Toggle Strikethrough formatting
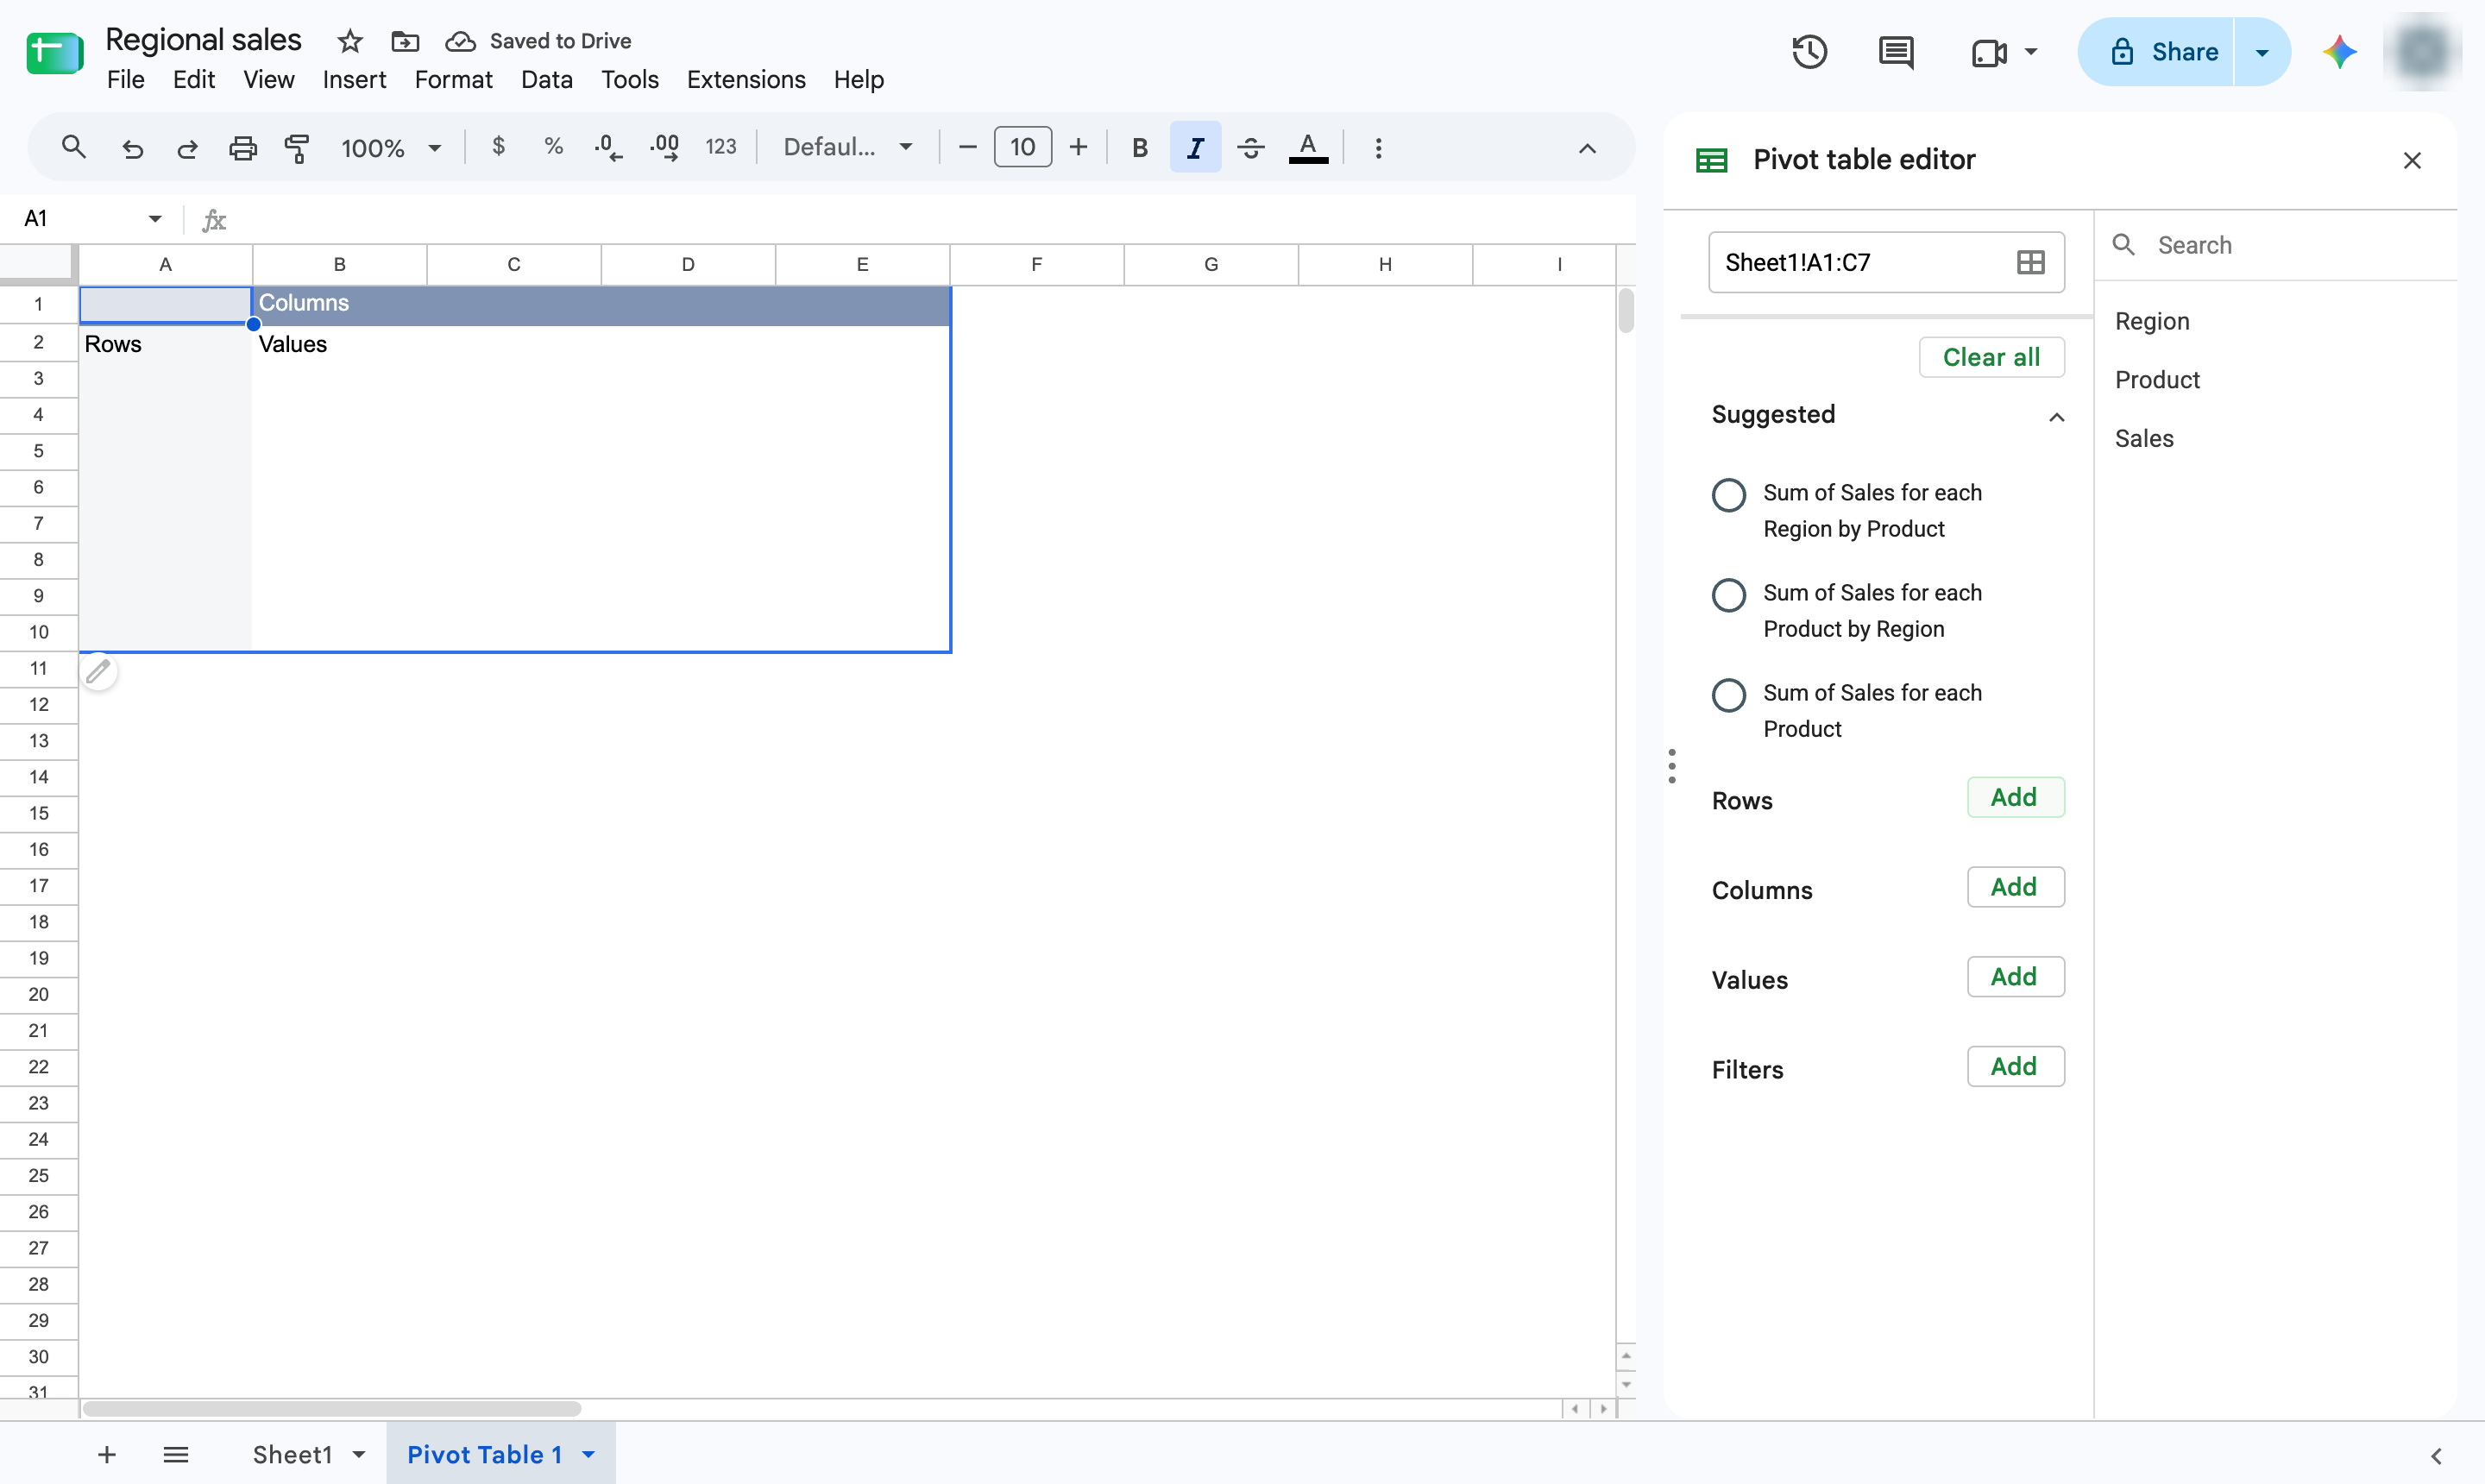This screenshot has height=1484, width=2485. [1251, 148]
